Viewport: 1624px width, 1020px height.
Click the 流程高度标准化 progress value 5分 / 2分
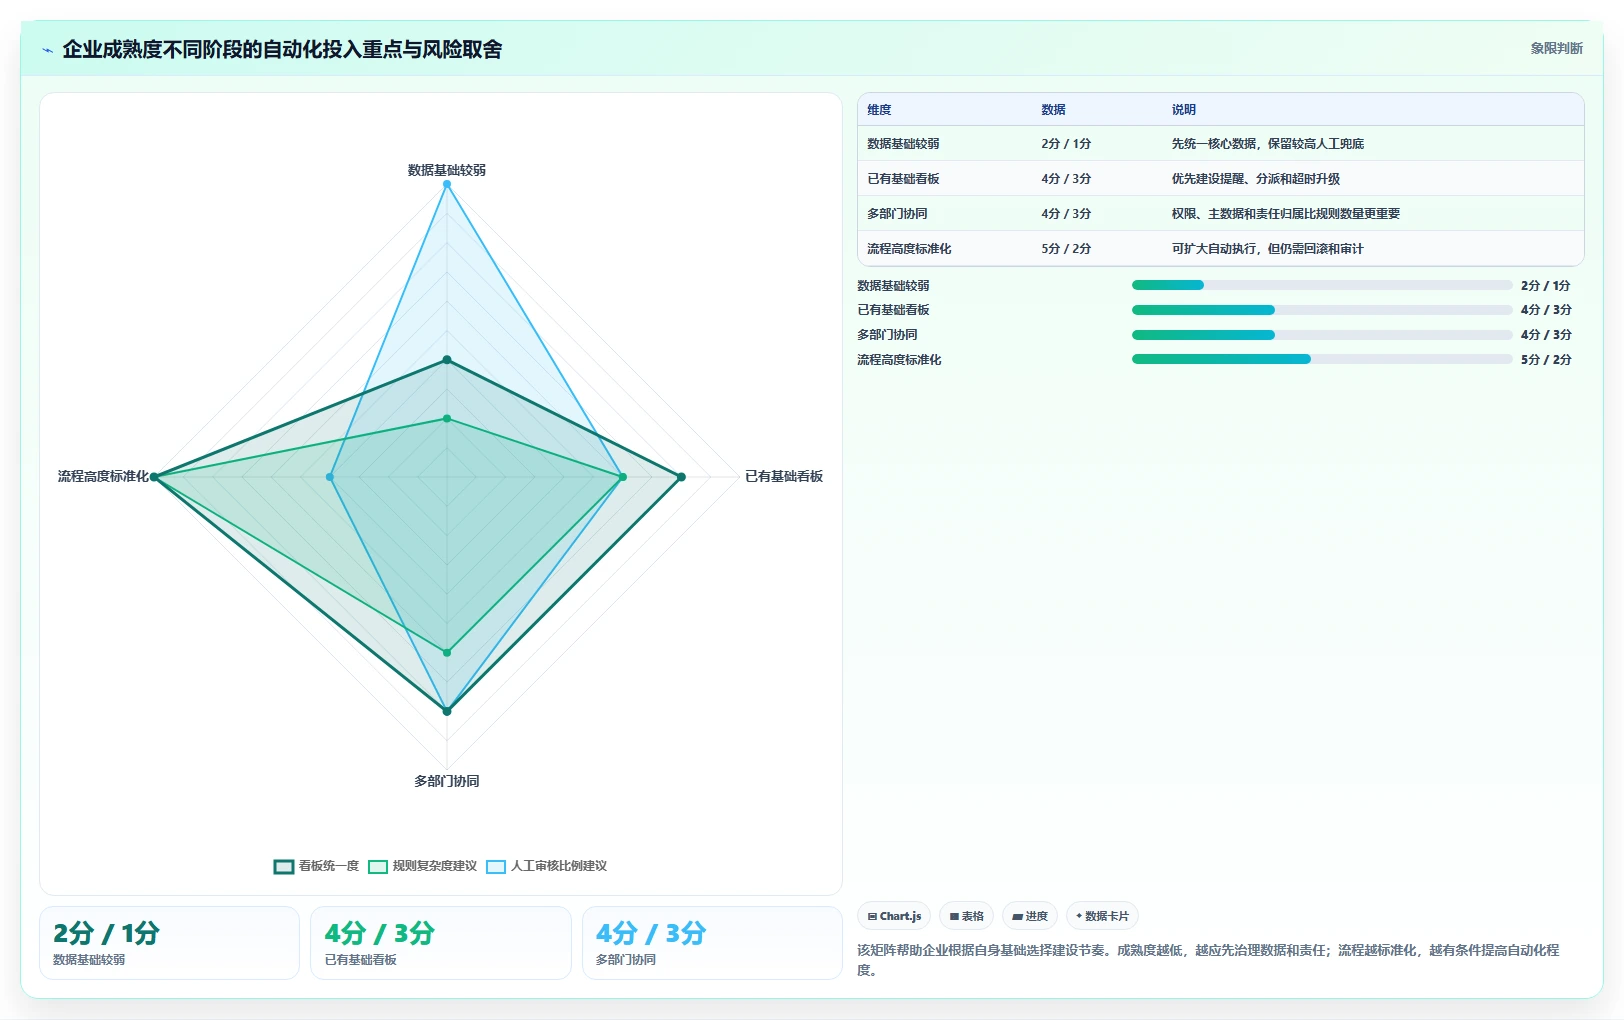(x=1546, y=360)
